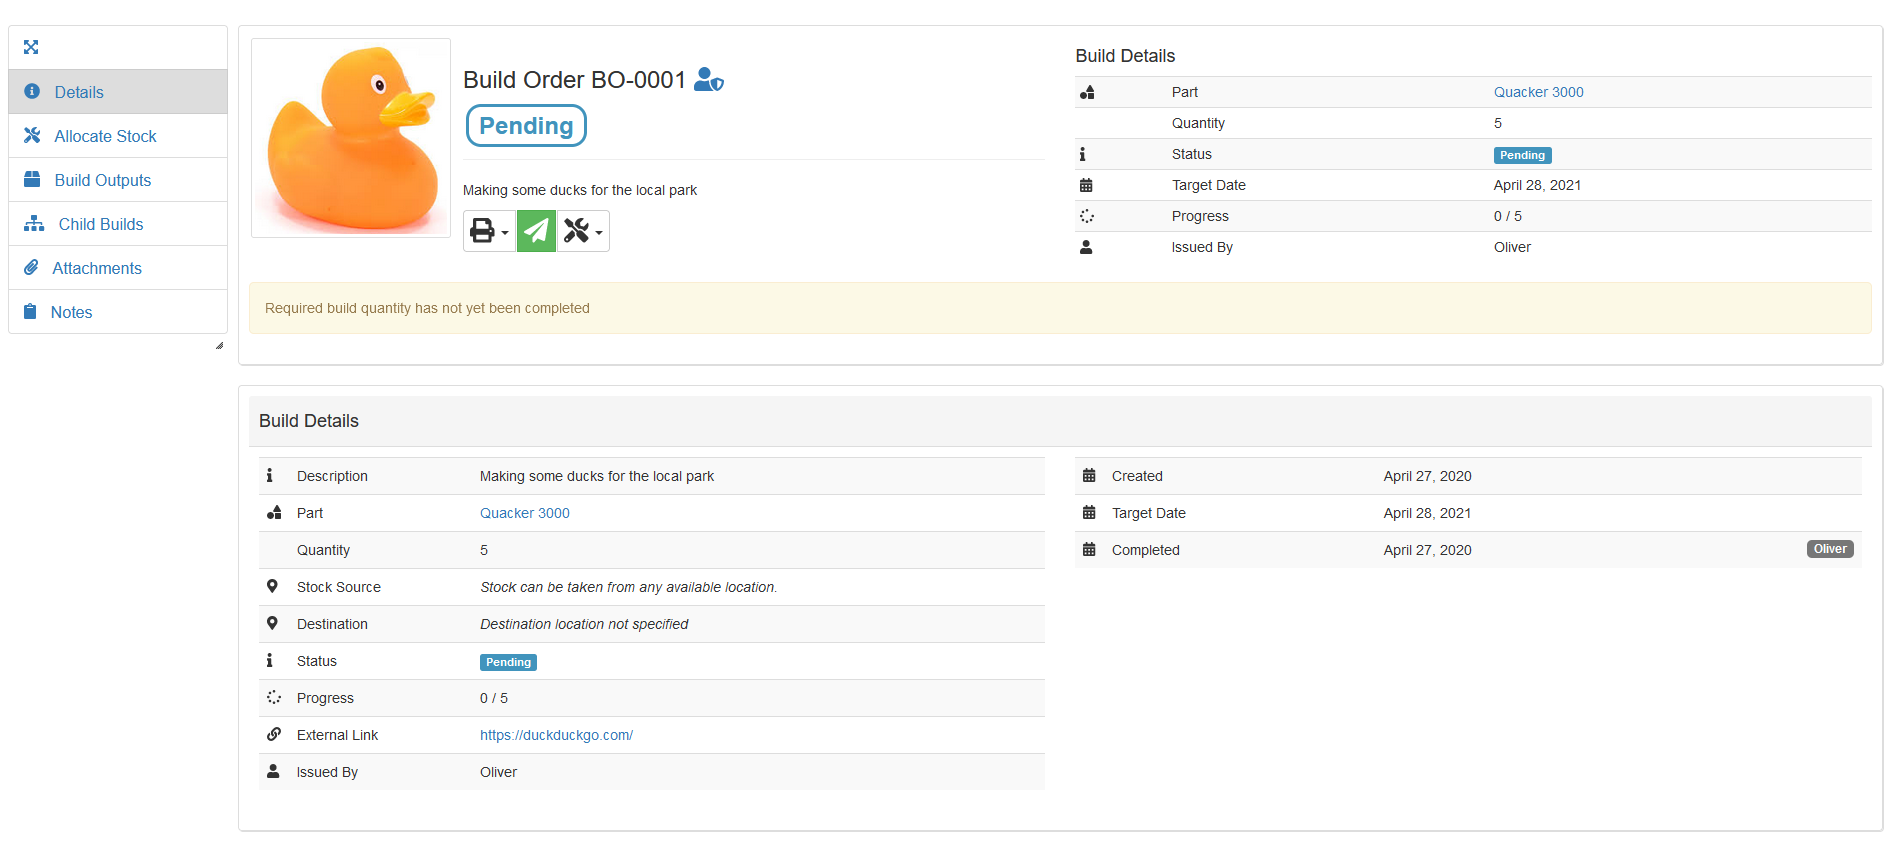The height and width of the screenshot is (855, 1899).
Task: Click the Quacker 3000 link in the top details
Action: pyautogui.click(x=1538, y=92)
